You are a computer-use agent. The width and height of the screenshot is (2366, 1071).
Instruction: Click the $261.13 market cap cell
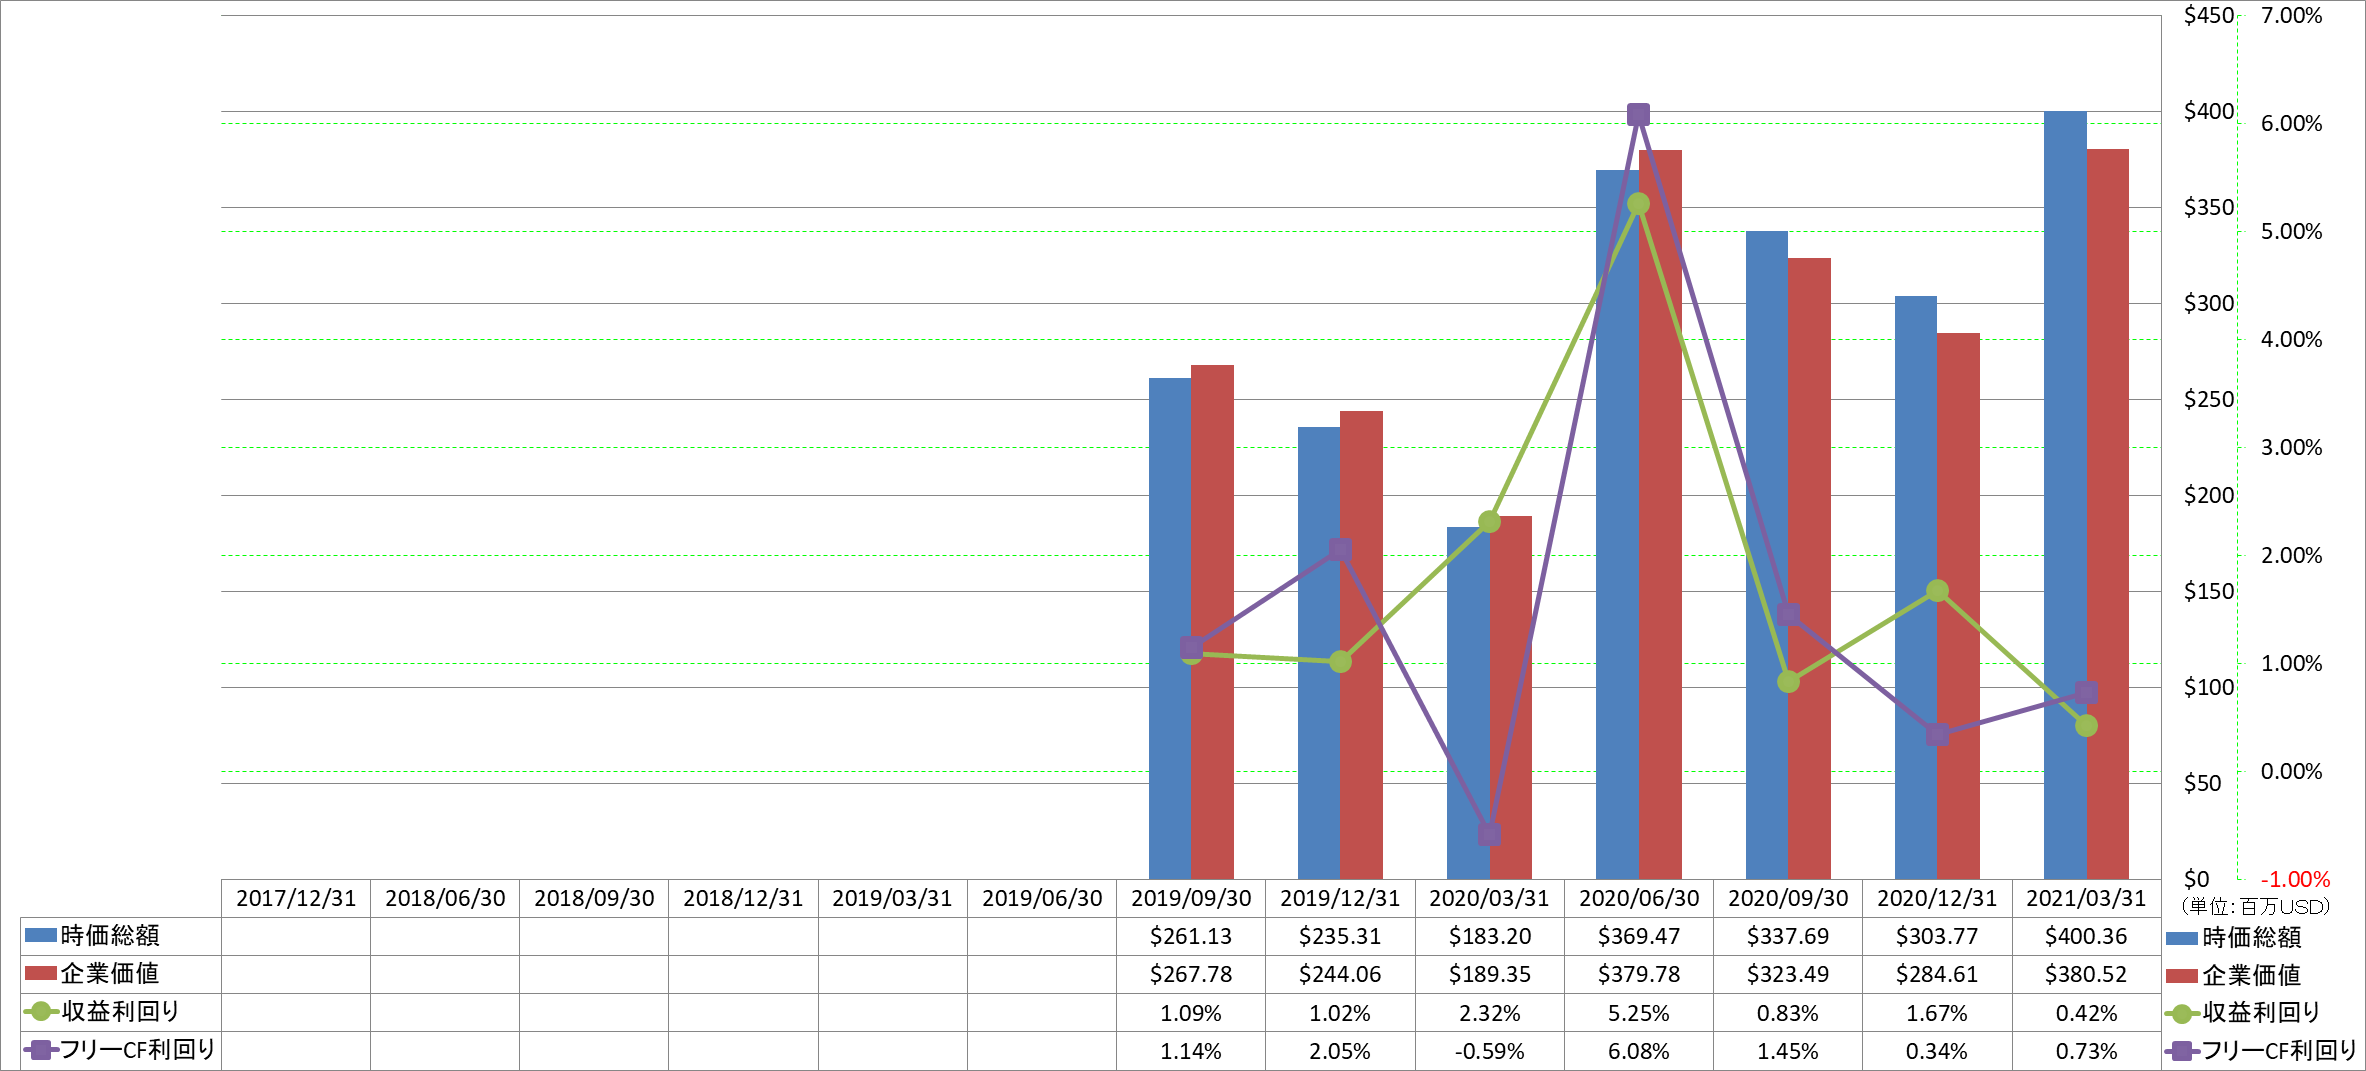coord(1191,936)
